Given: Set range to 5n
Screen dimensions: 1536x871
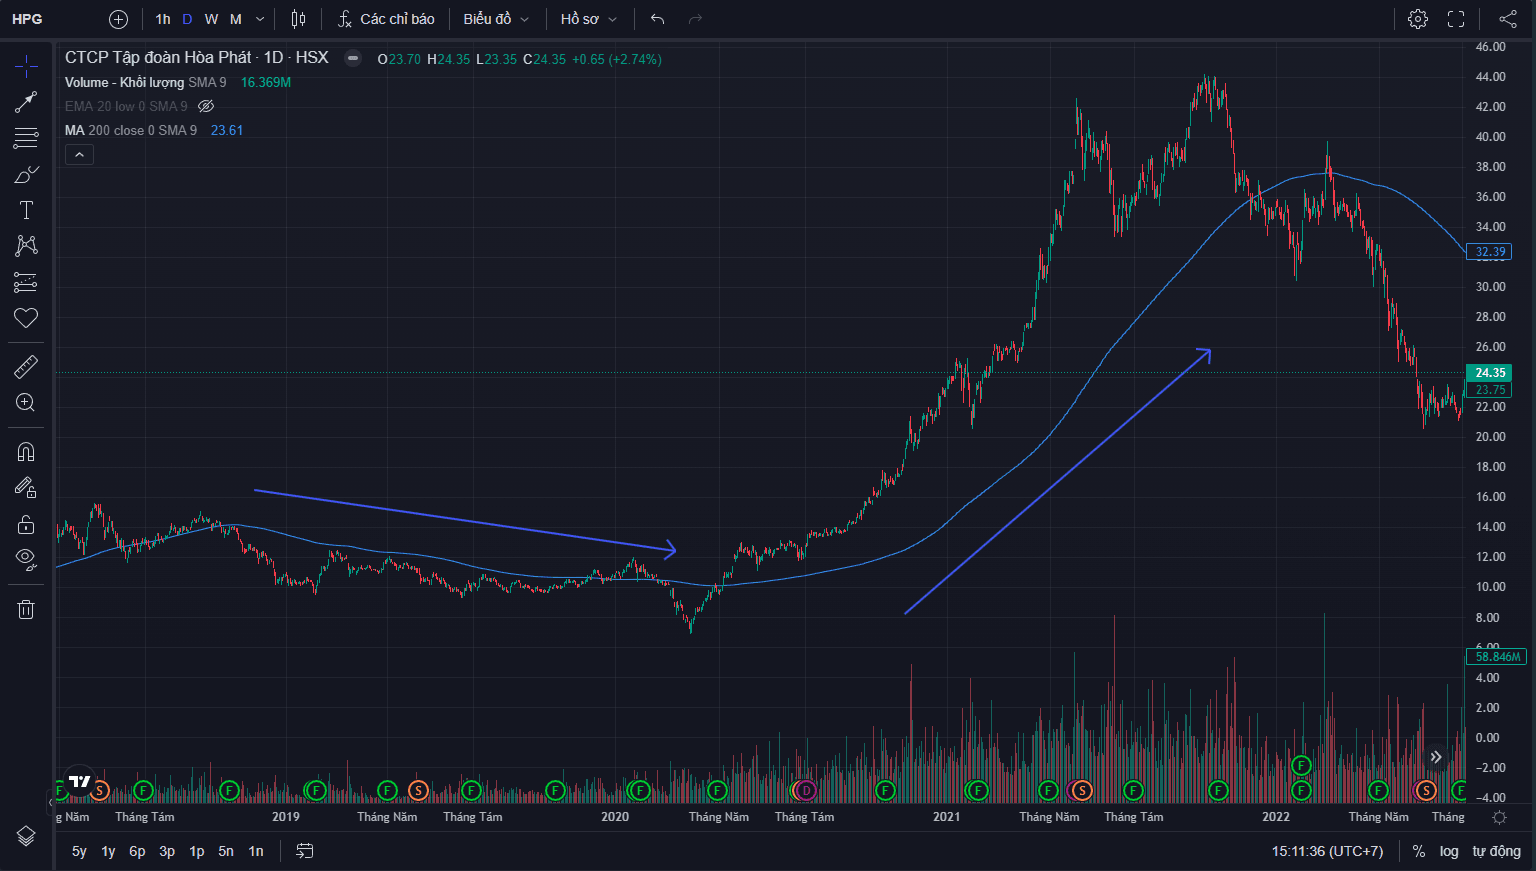Looking at the screenshot, I should (226, 851).
